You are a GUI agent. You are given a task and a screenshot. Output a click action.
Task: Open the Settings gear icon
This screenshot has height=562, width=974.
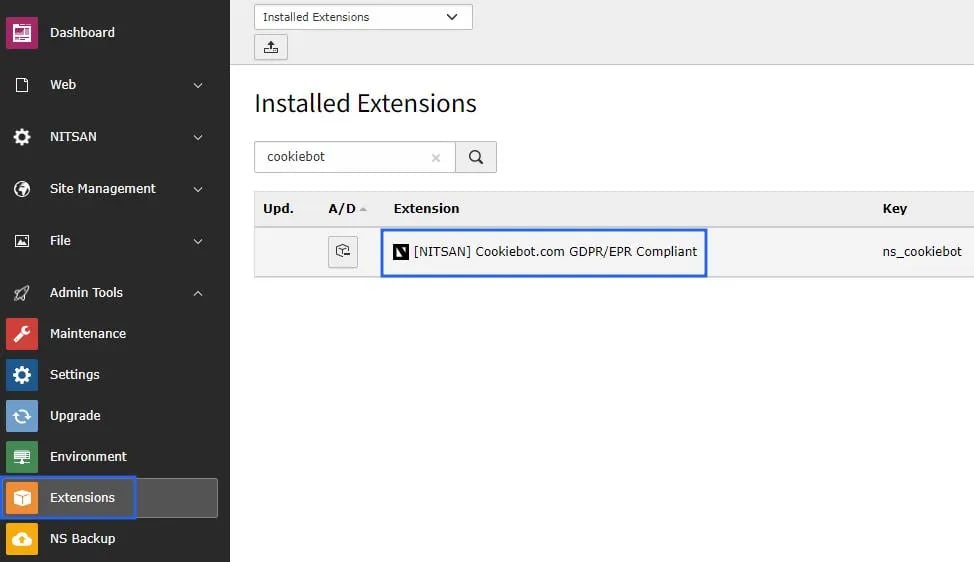pos(22,374)
